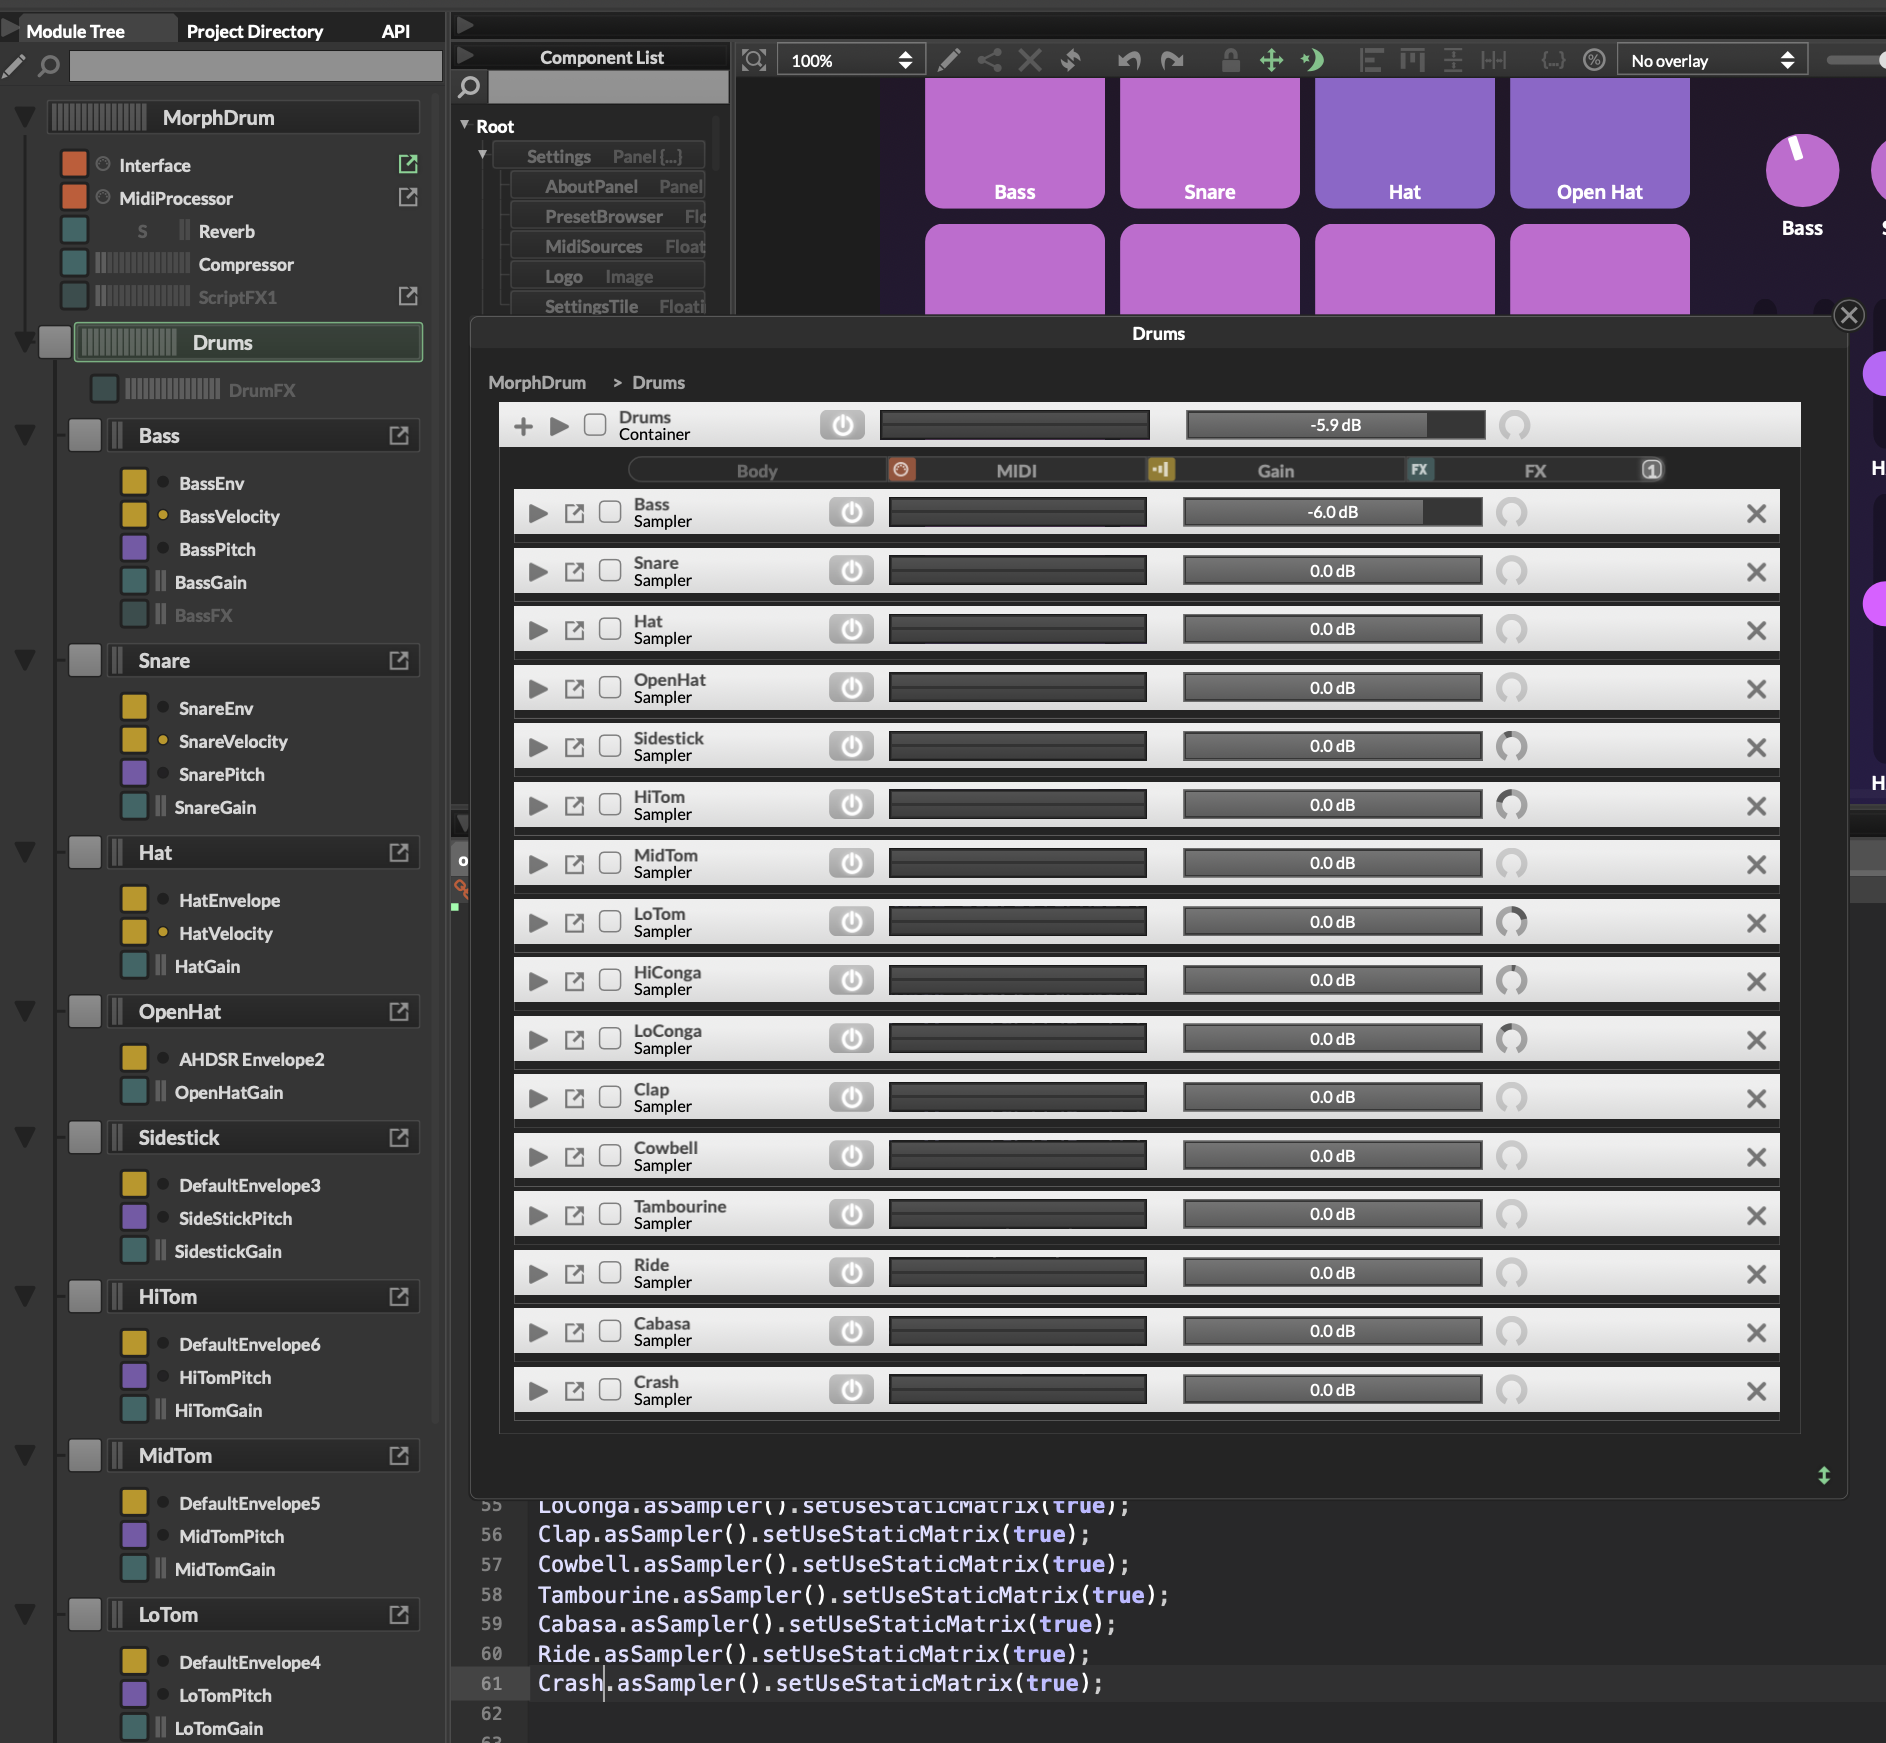1886x1743 pixels.
Task: Select the pencil edit tool in the toolbar
Action: click(x=948, y=60)
